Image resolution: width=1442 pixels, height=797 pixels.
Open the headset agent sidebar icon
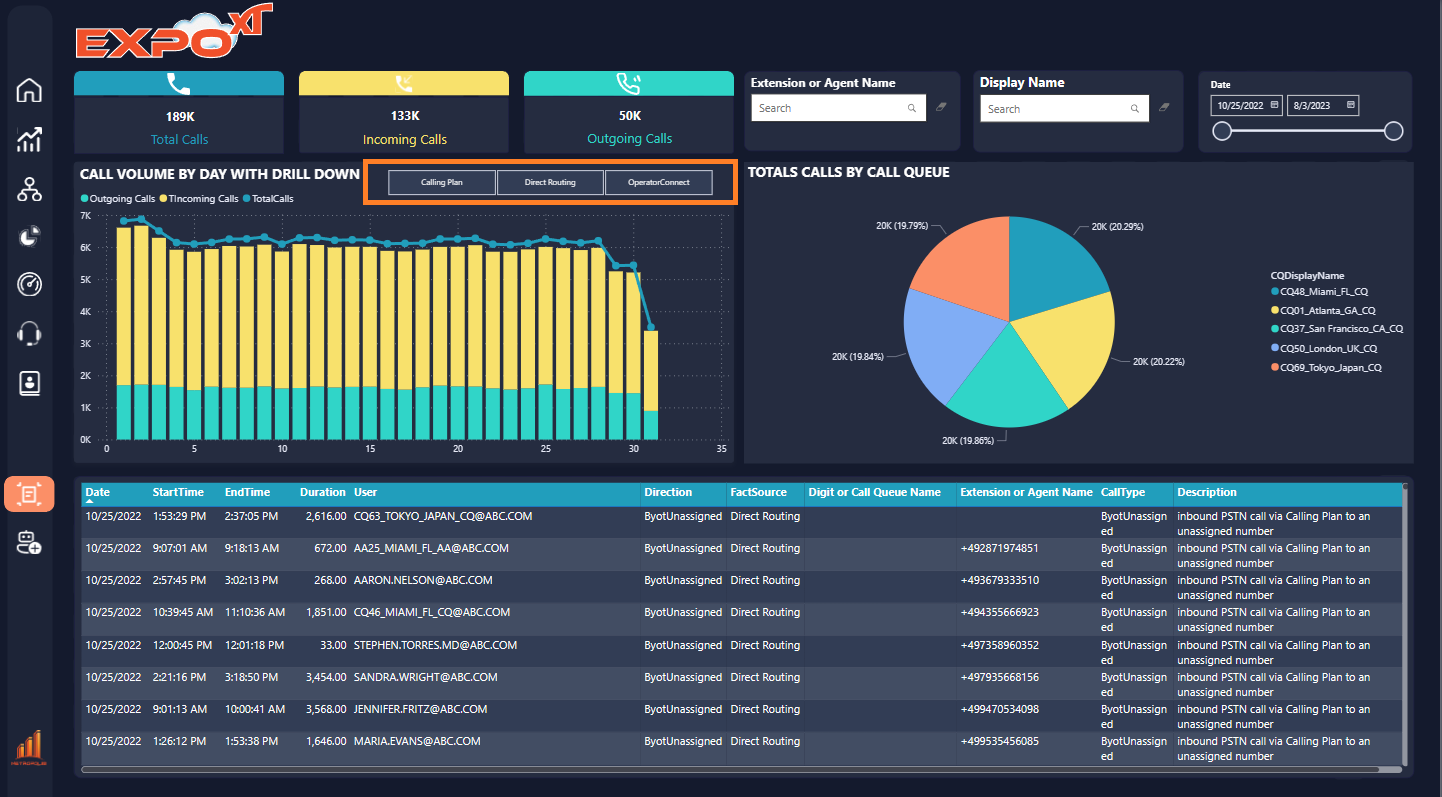pyautogui.click(x=29, y=333)
